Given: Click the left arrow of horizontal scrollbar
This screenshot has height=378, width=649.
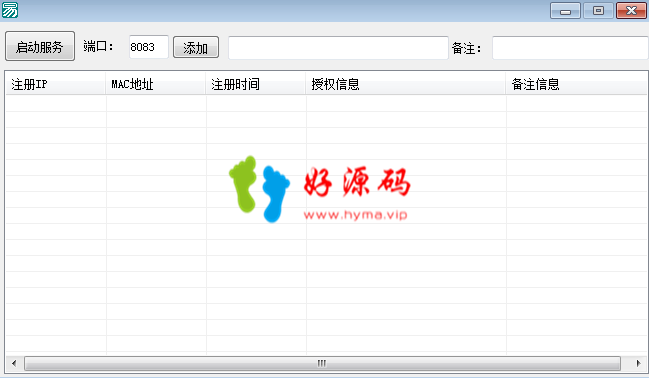Looking at the screenshot, I should coord(14,364).
